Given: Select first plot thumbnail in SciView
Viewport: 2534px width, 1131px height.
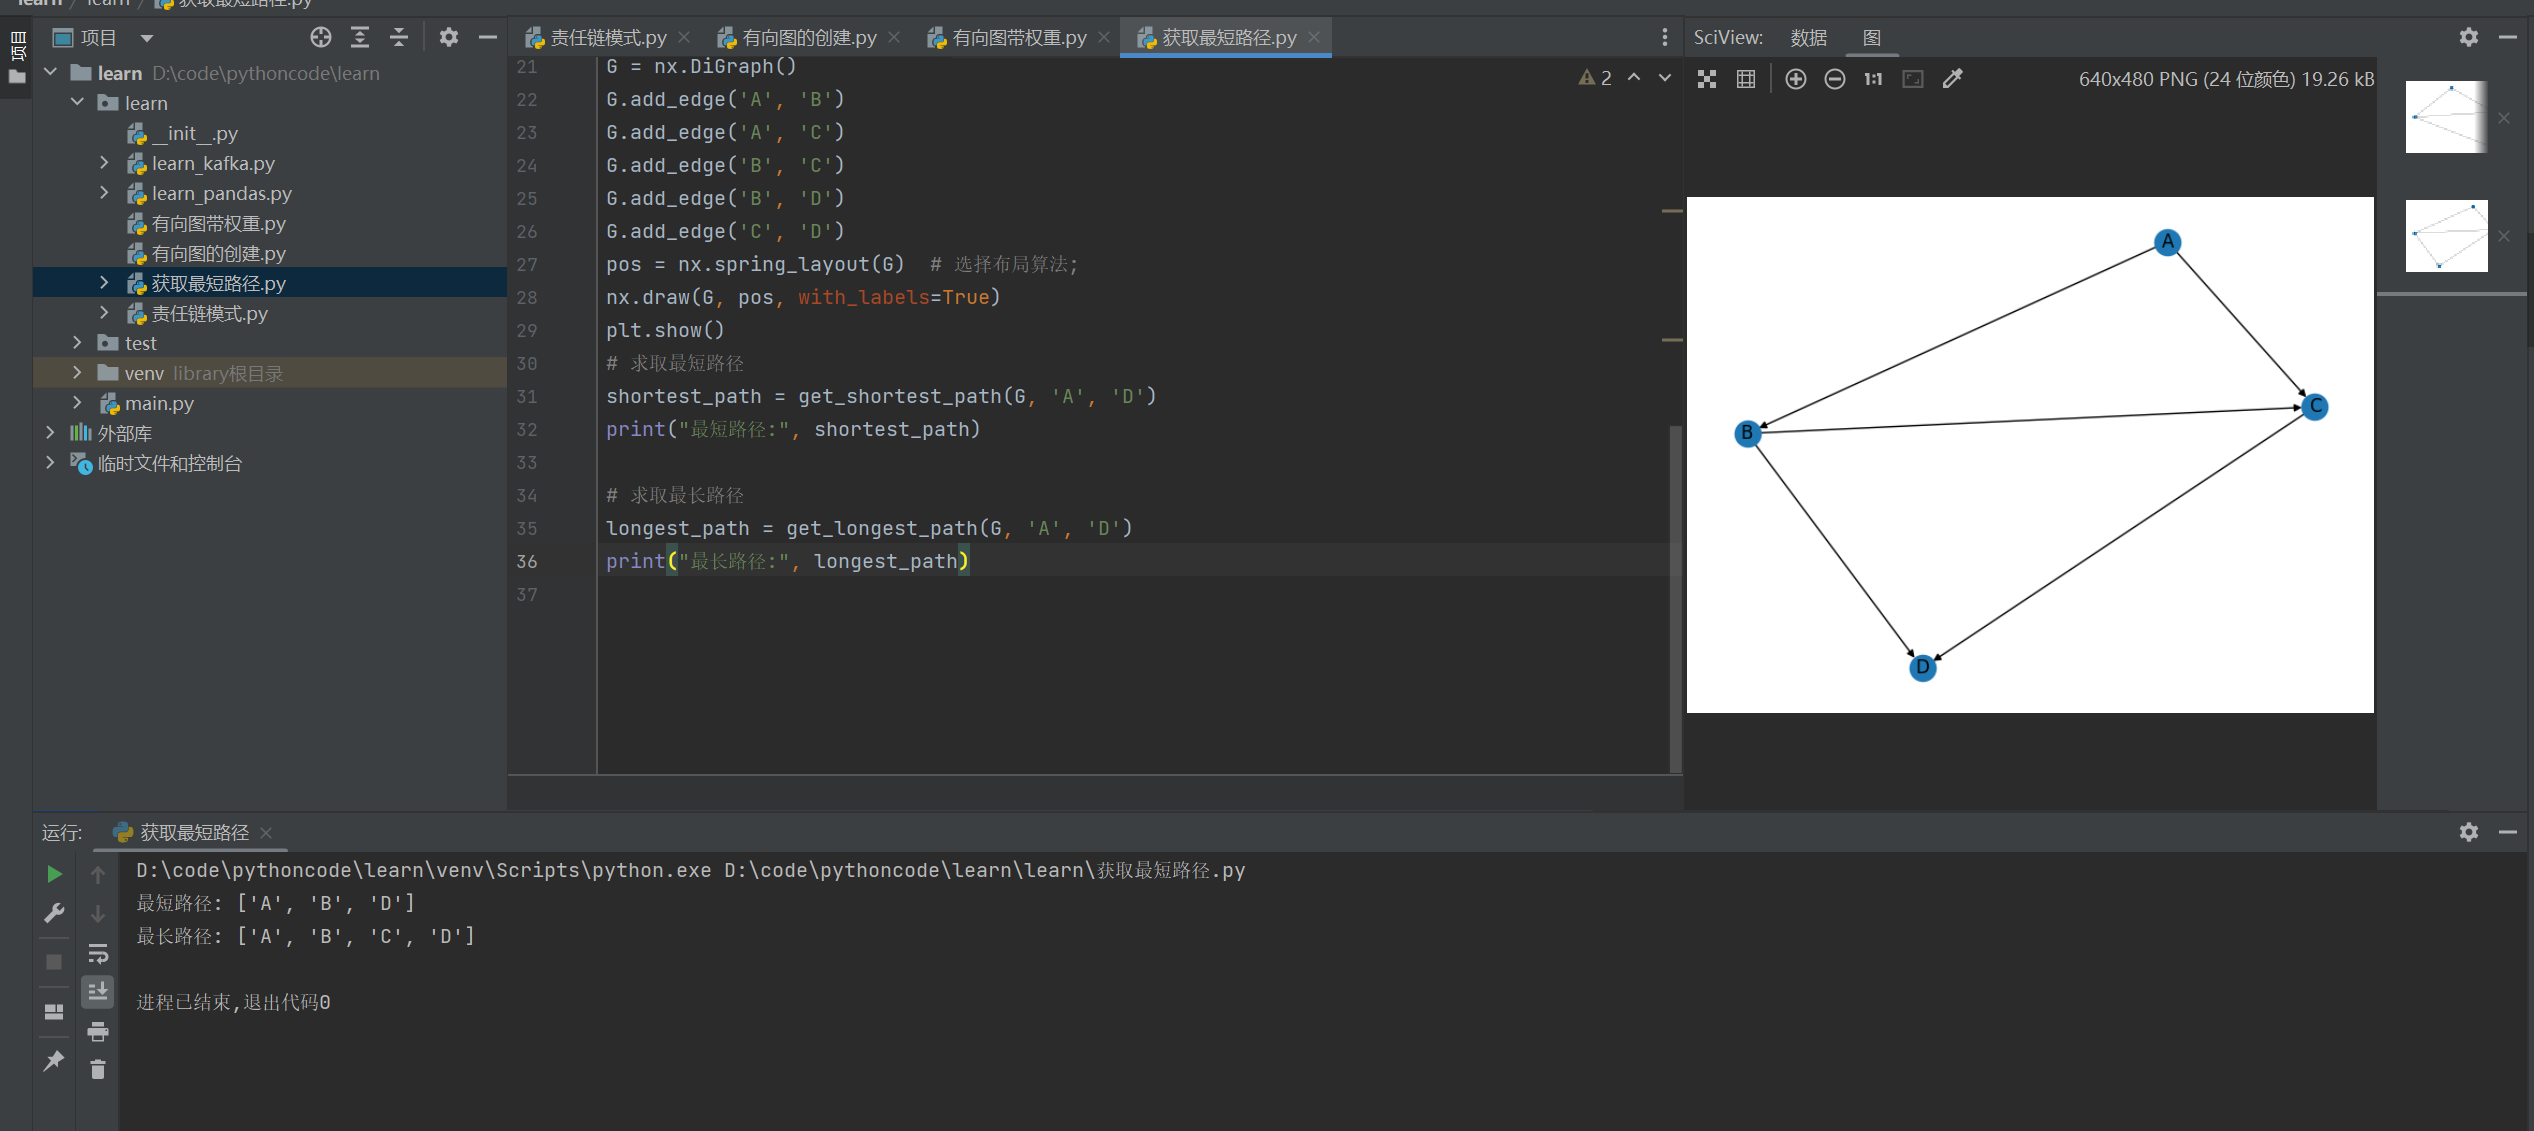Looking at the screenshot, I should click(2446, 117).
